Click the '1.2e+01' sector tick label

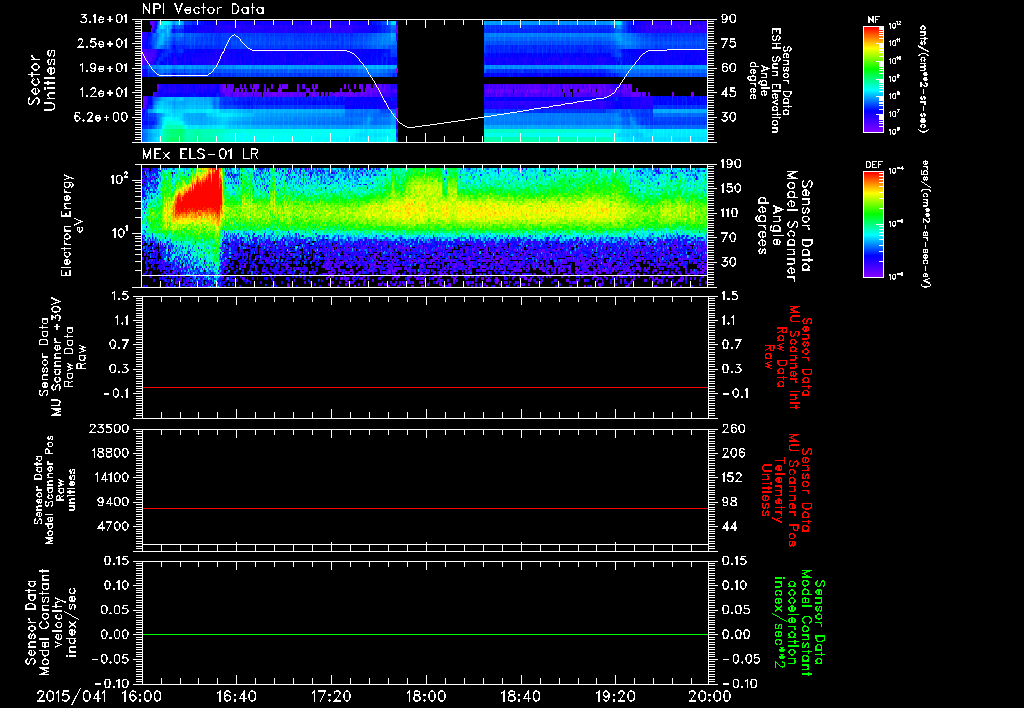[104, 93]
